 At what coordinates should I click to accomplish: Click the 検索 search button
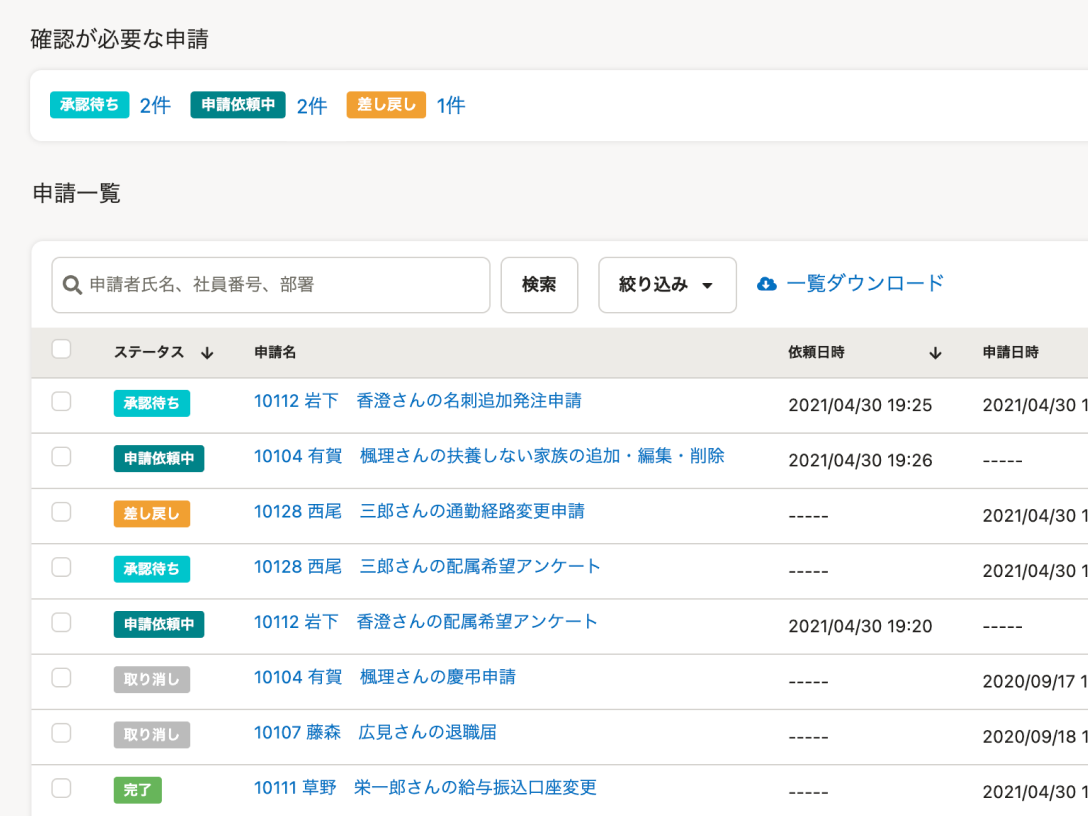[539, 284]
